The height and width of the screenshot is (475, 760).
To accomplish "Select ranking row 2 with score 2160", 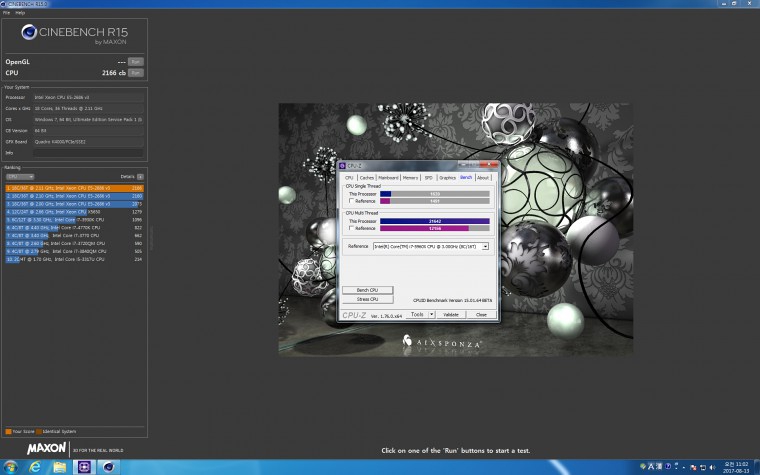I will tap(75, 196).
